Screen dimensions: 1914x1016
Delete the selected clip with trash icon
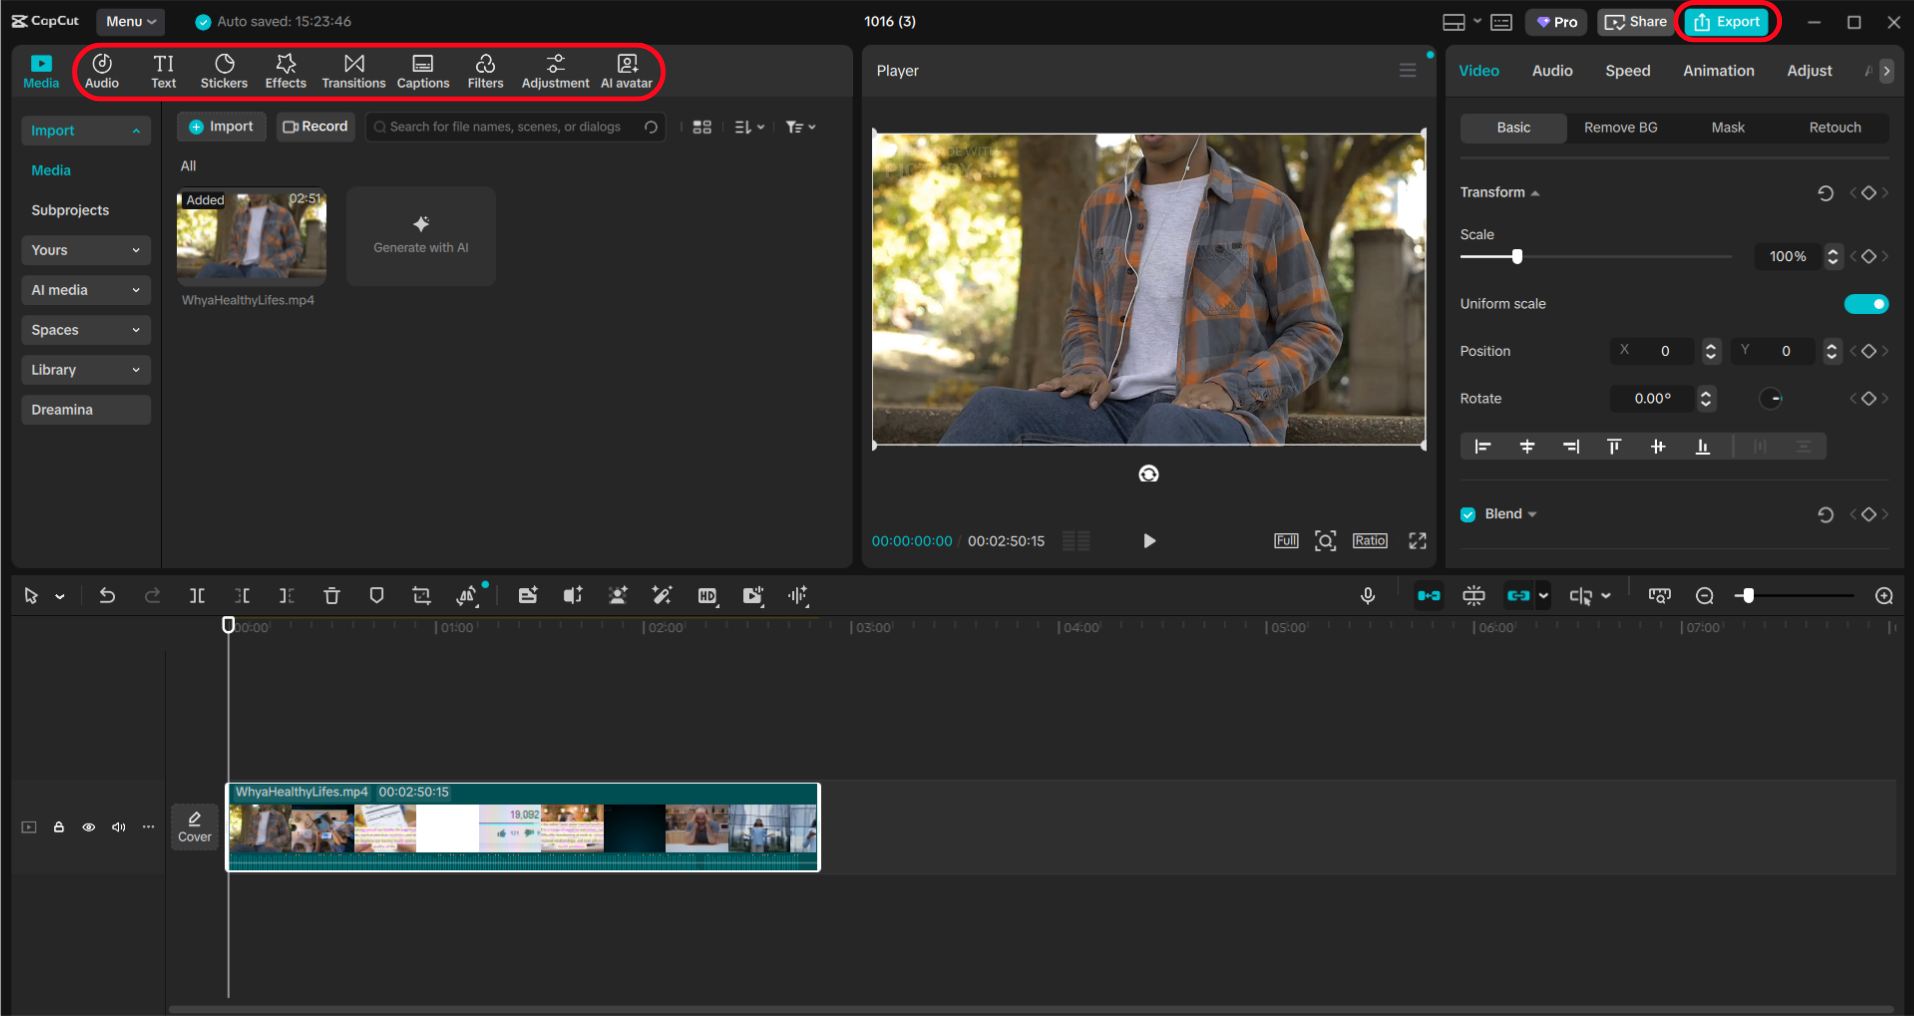(332, 596)
